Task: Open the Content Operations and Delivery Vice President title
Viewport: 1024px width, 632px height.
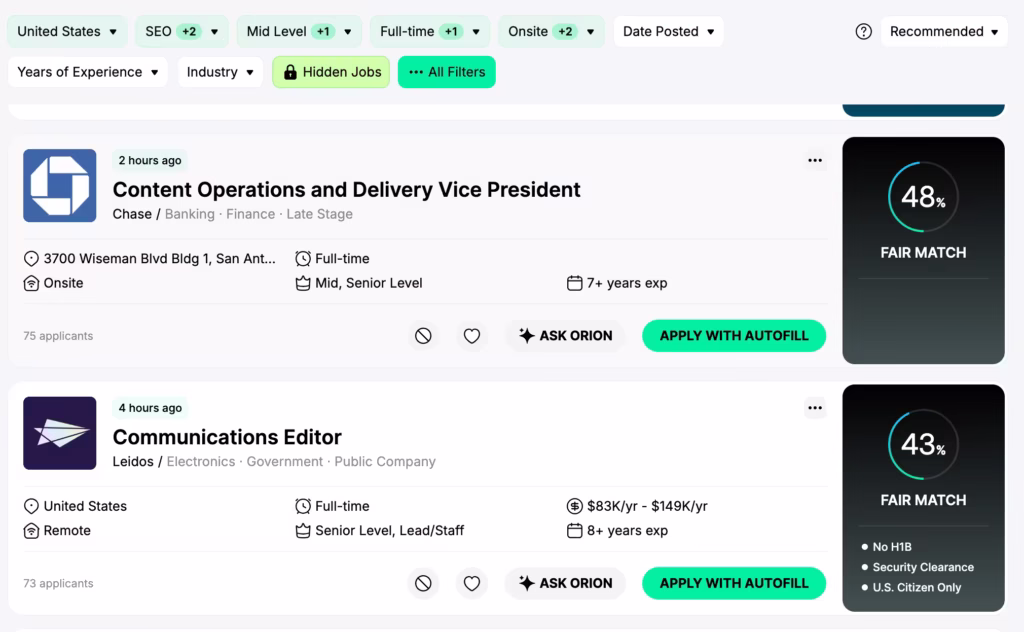Action: click(346, 190)
